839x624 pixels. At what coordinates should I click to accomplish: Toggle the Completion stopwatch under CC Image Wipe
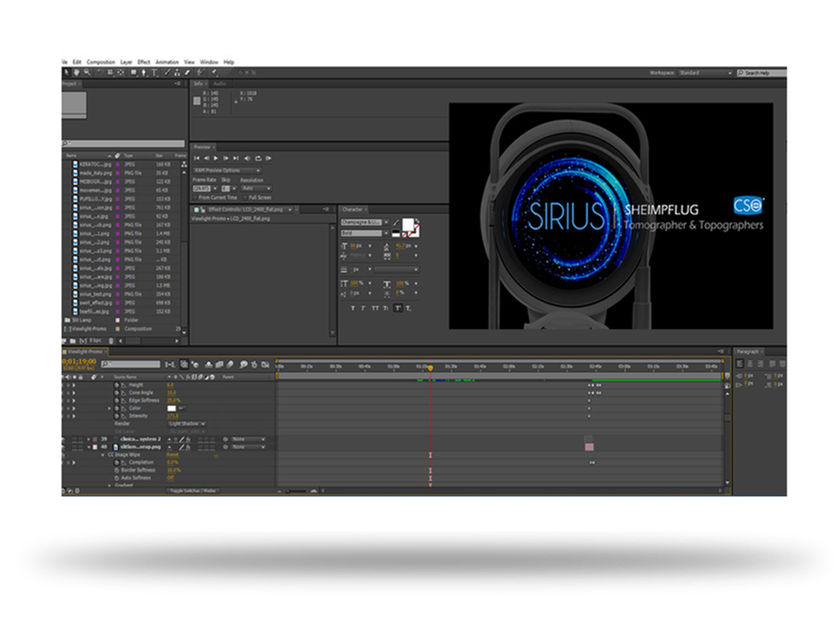(x=117, y=462)
